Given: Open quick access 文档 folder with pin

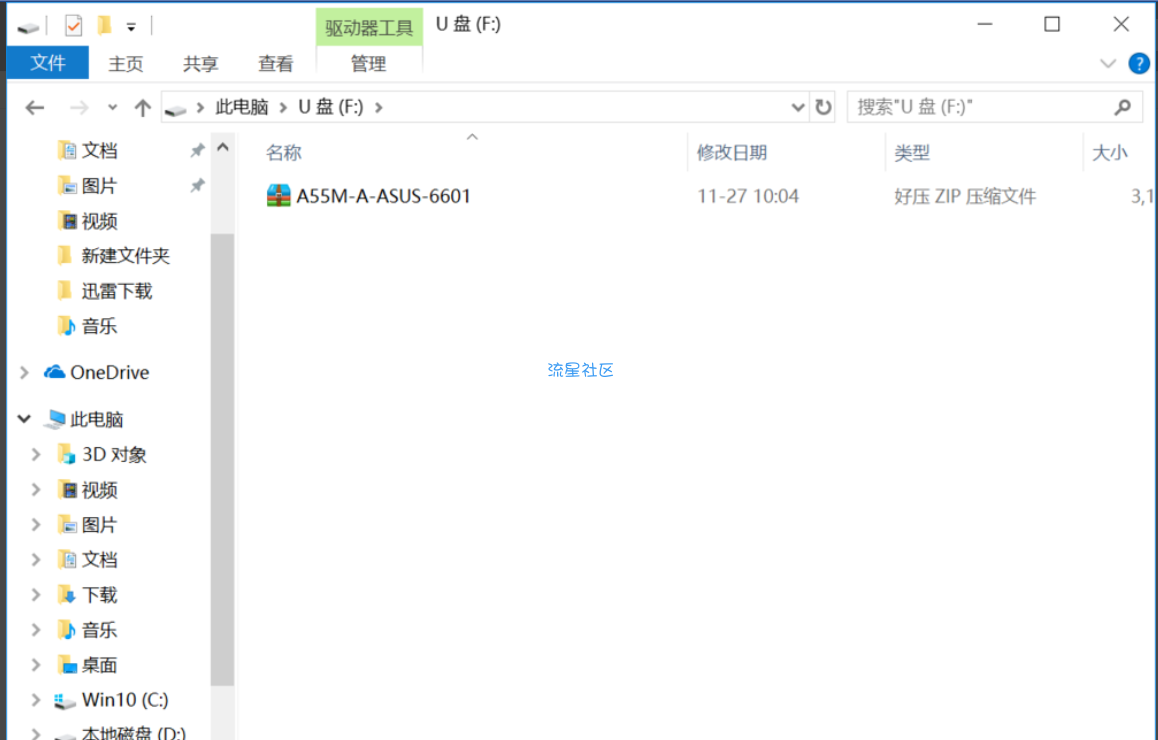Looking at the screenshot, I should tap(99, 151).
